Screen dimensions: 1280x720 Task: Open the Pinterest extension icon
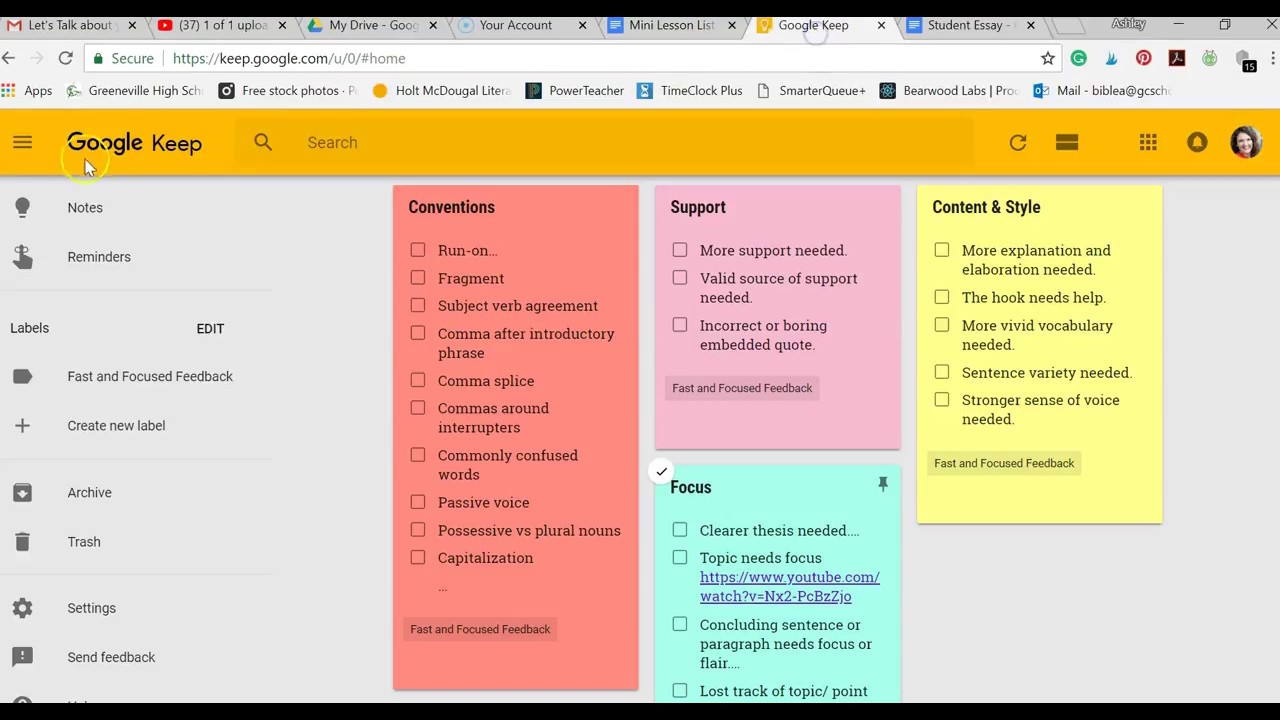1144,58
